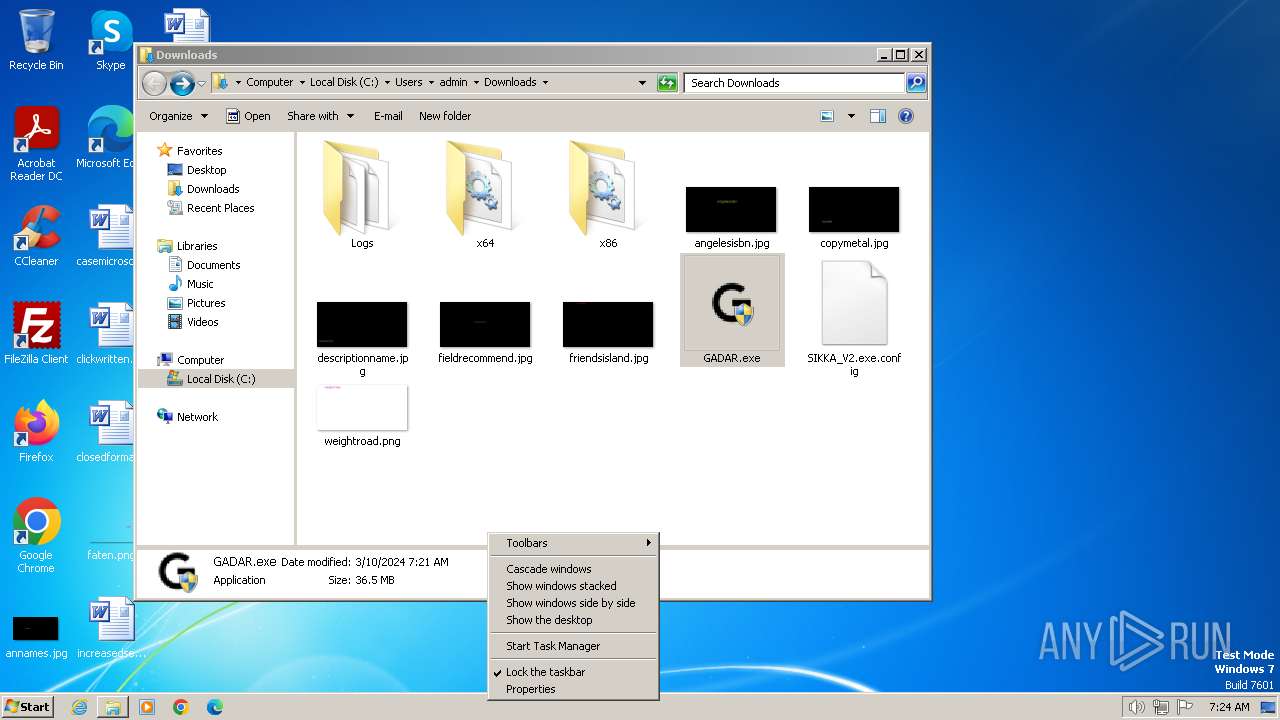Open the view options dropdown arrow
The height and width of the screenshot is (720, 1280).
click(851, 116)
